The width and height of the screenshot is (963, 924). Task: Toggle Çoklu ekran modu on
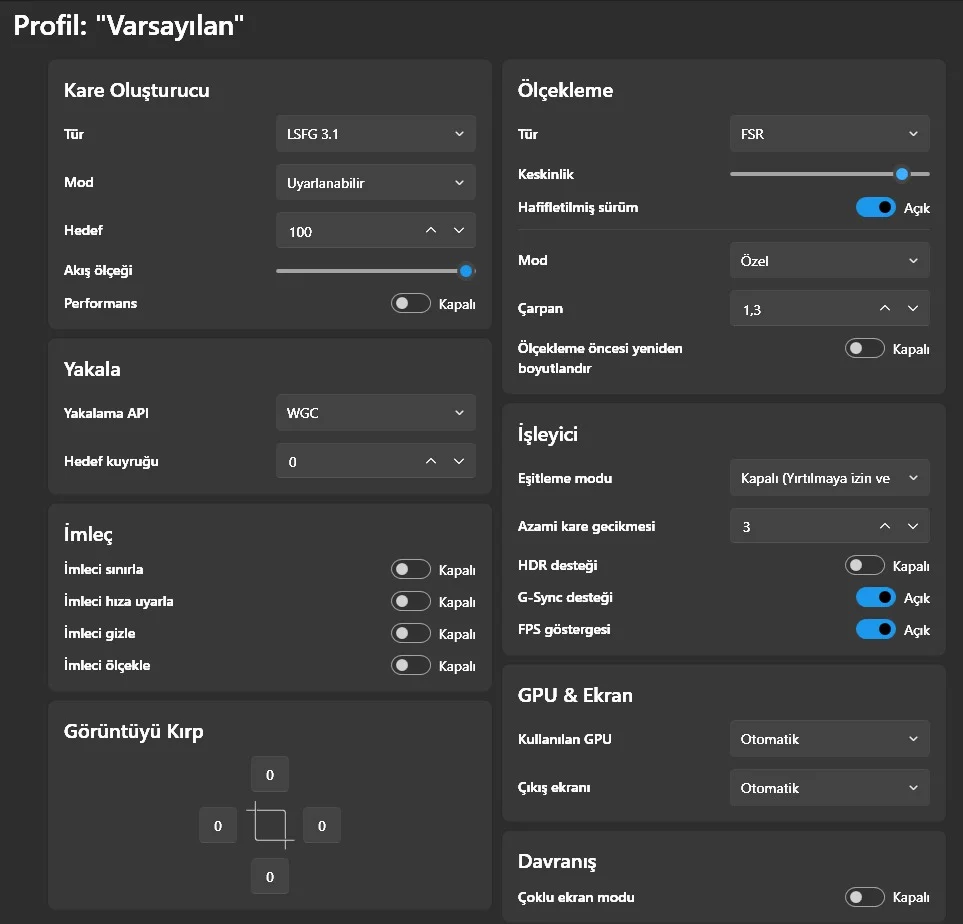[x=865, y=898]
